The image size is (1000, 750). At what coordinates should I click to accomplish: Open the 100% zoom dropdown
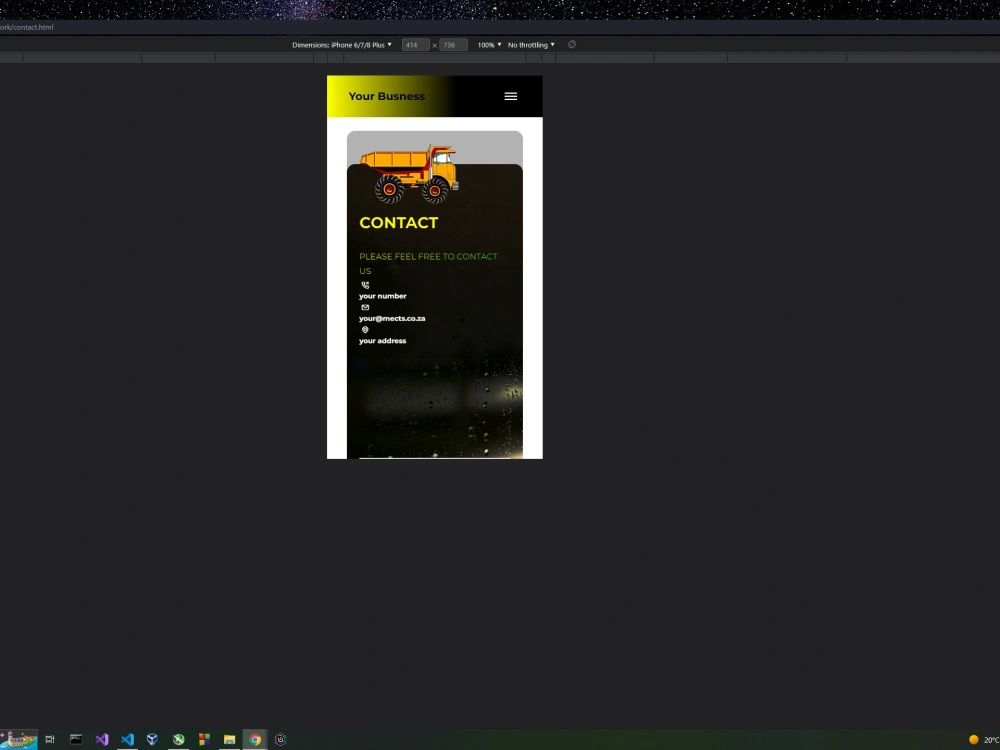(x=489, y=45)
